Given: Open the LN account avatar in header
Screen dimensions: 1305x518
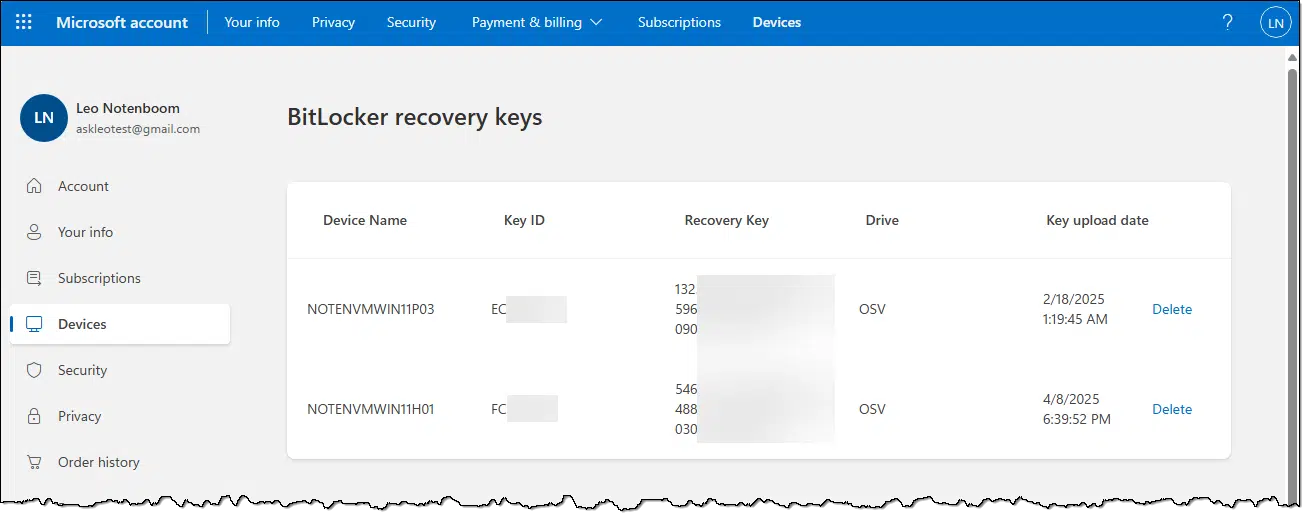Looking at the screenshot, I should tap(1276, 22).
